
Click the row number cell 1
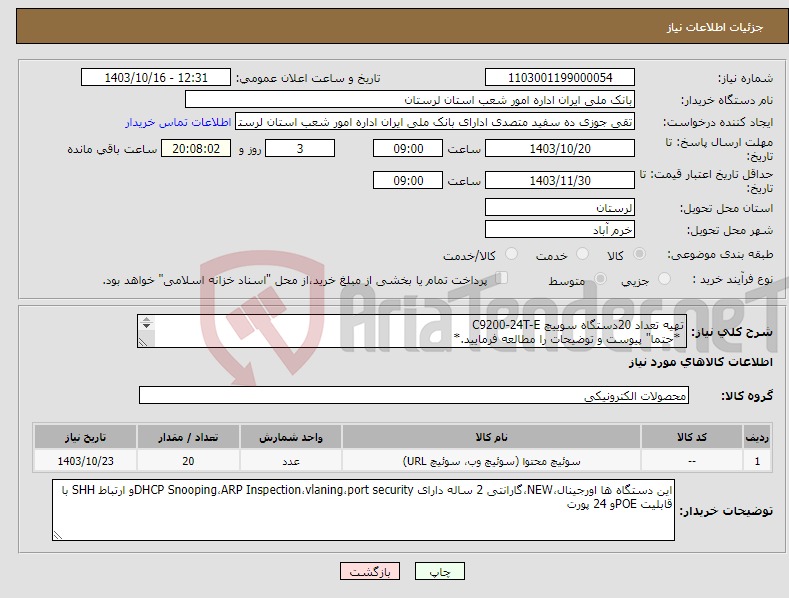click(757, 461)
